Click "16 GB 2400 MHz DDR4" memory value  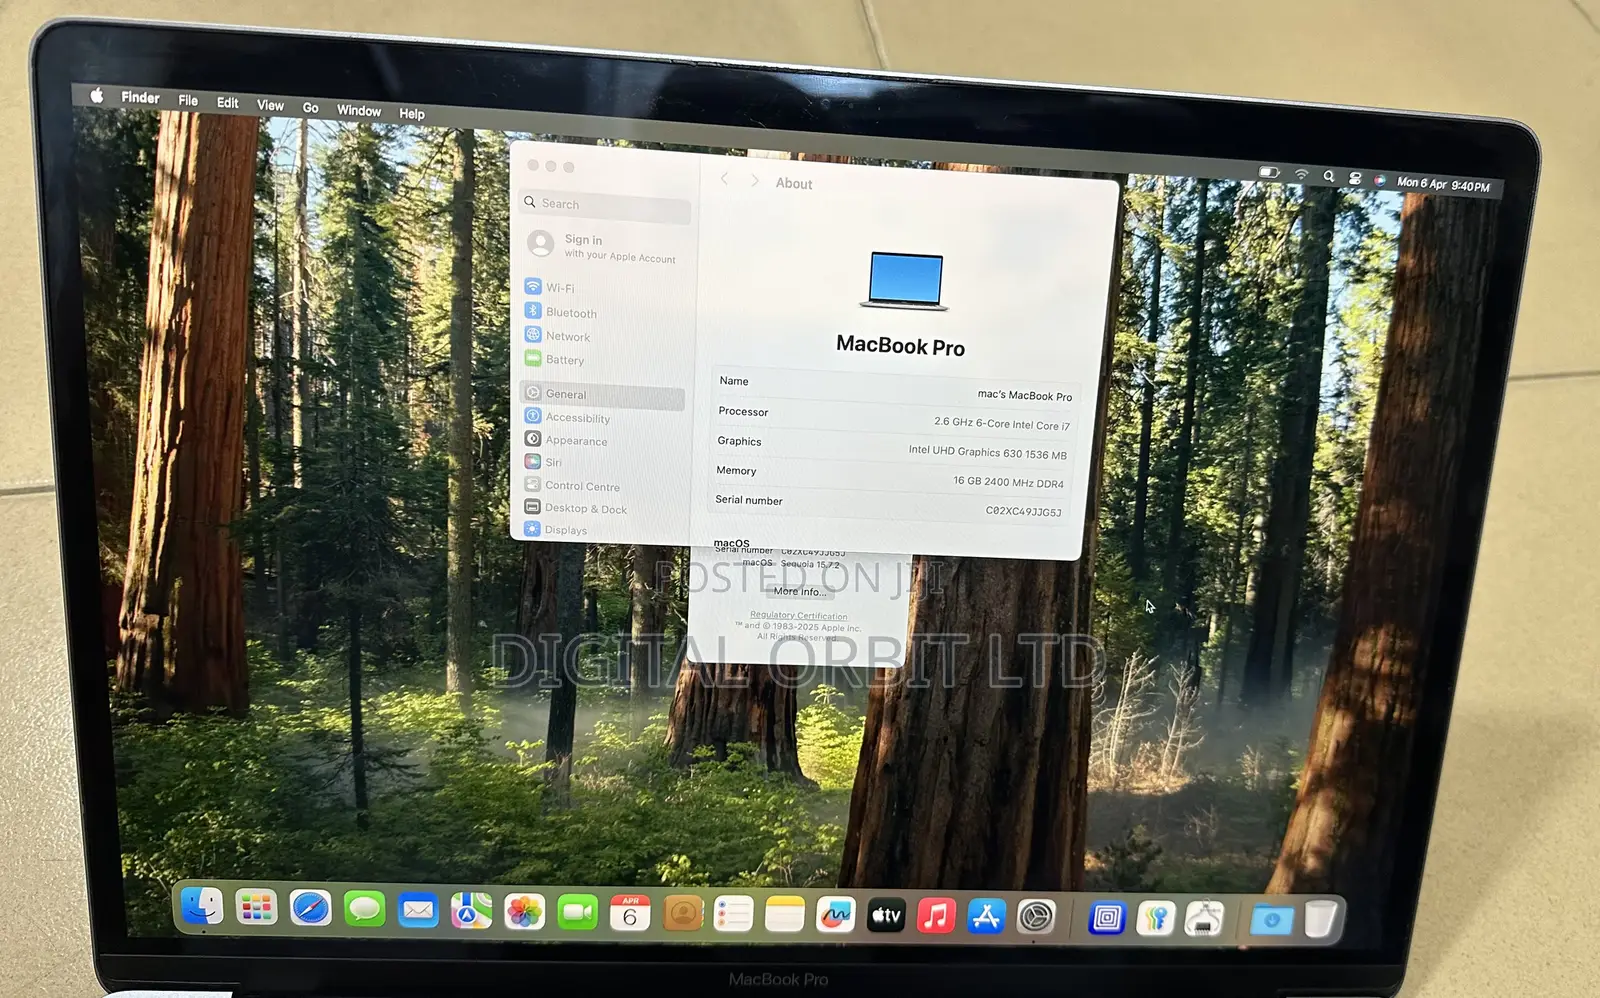pyautogui.click(x=1008, y=482)
